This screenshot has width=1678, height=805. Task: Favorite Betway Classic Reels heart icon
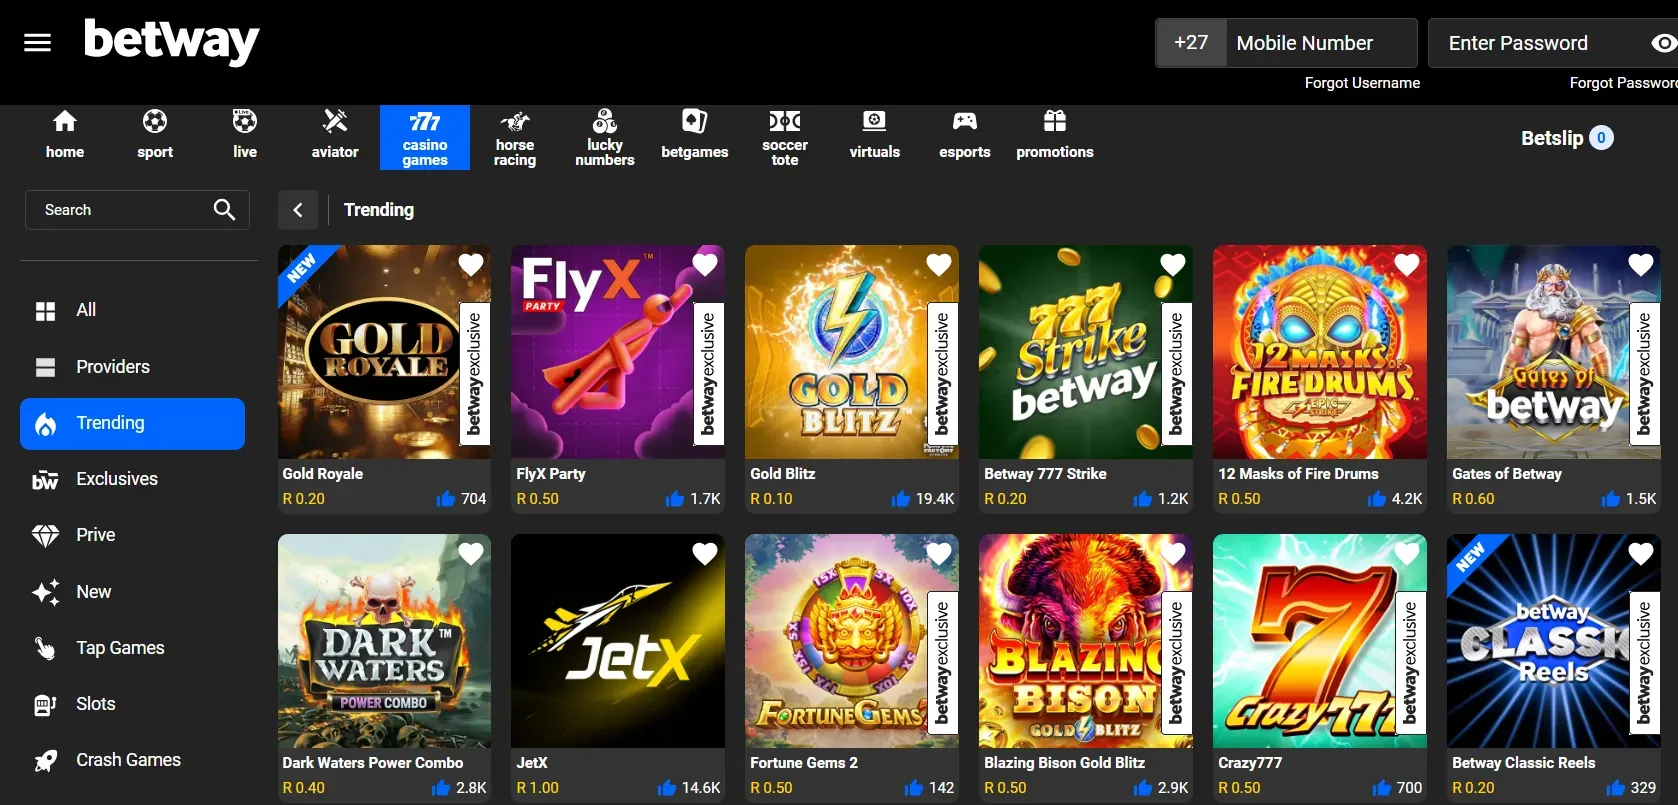pos(1641,554)
